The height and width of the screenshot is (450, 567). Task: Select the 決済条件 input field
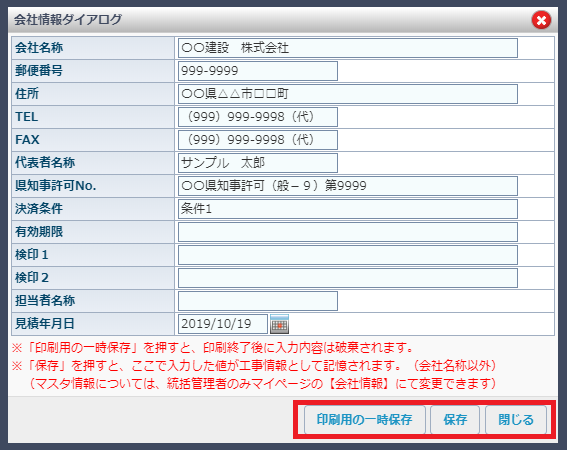coord(348,209)
